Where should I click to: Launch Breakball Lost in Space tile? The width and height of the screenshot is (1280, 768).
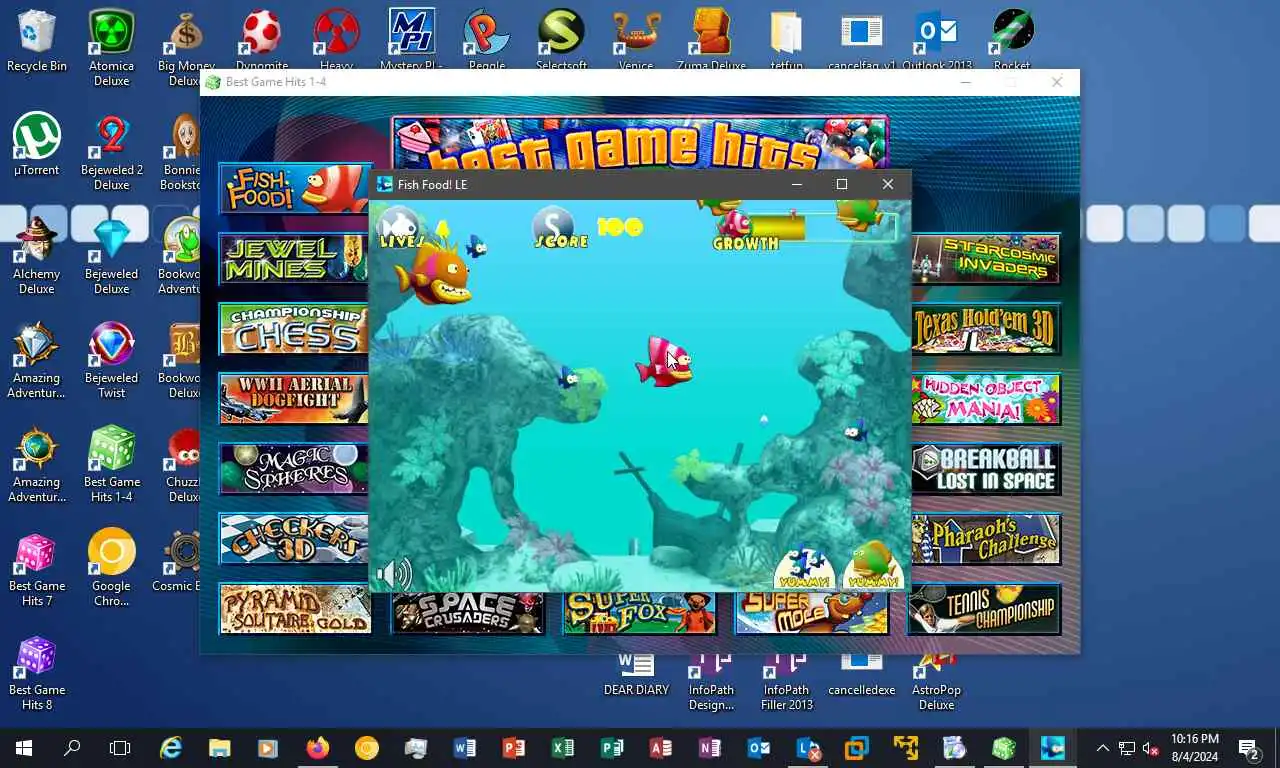pos(986,468)
